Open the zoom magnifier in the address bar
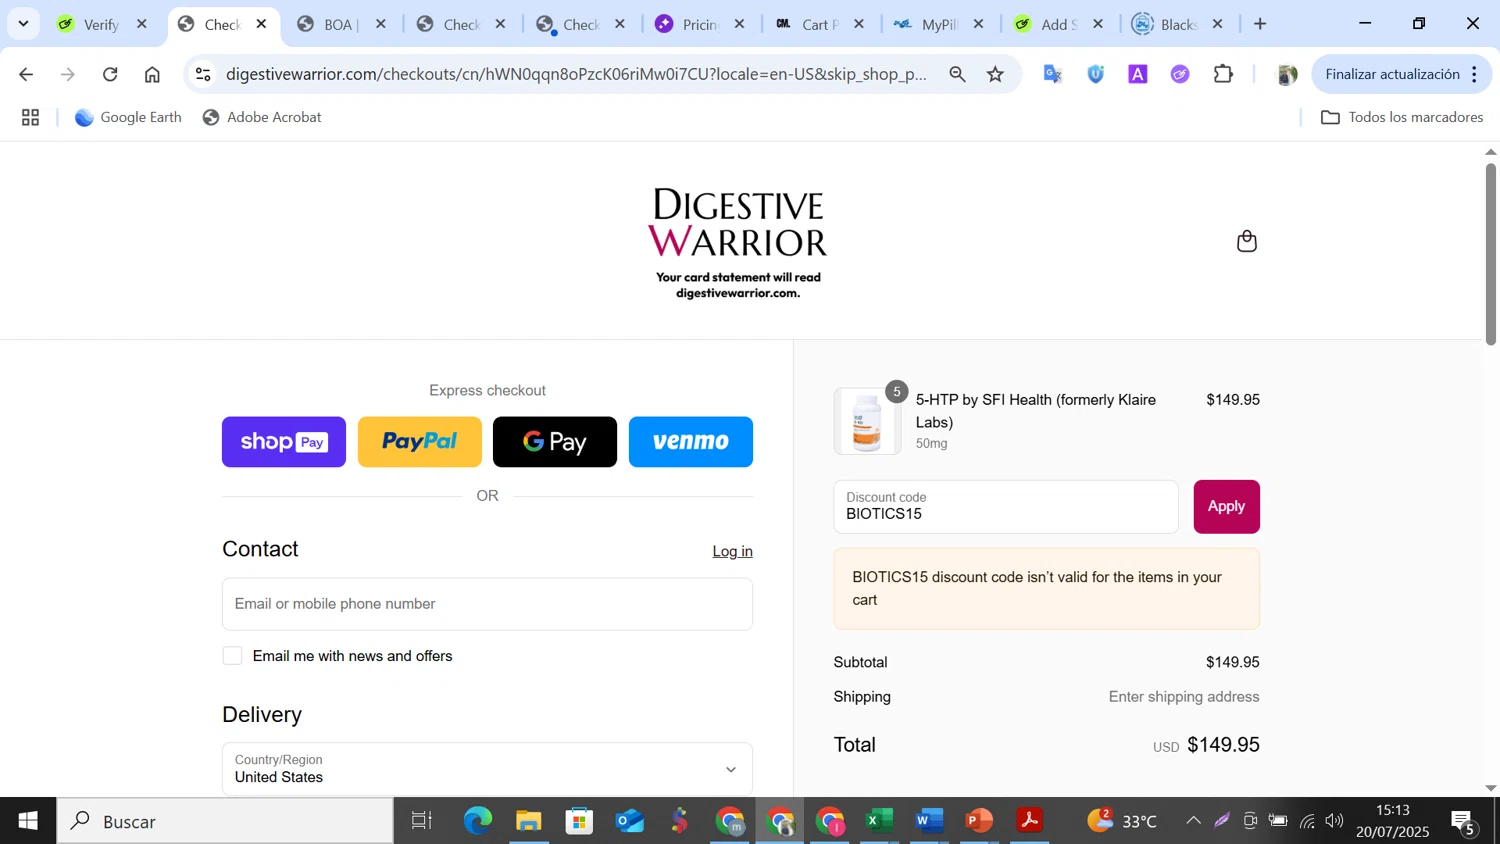1500x844 pixels. (957, 74)
